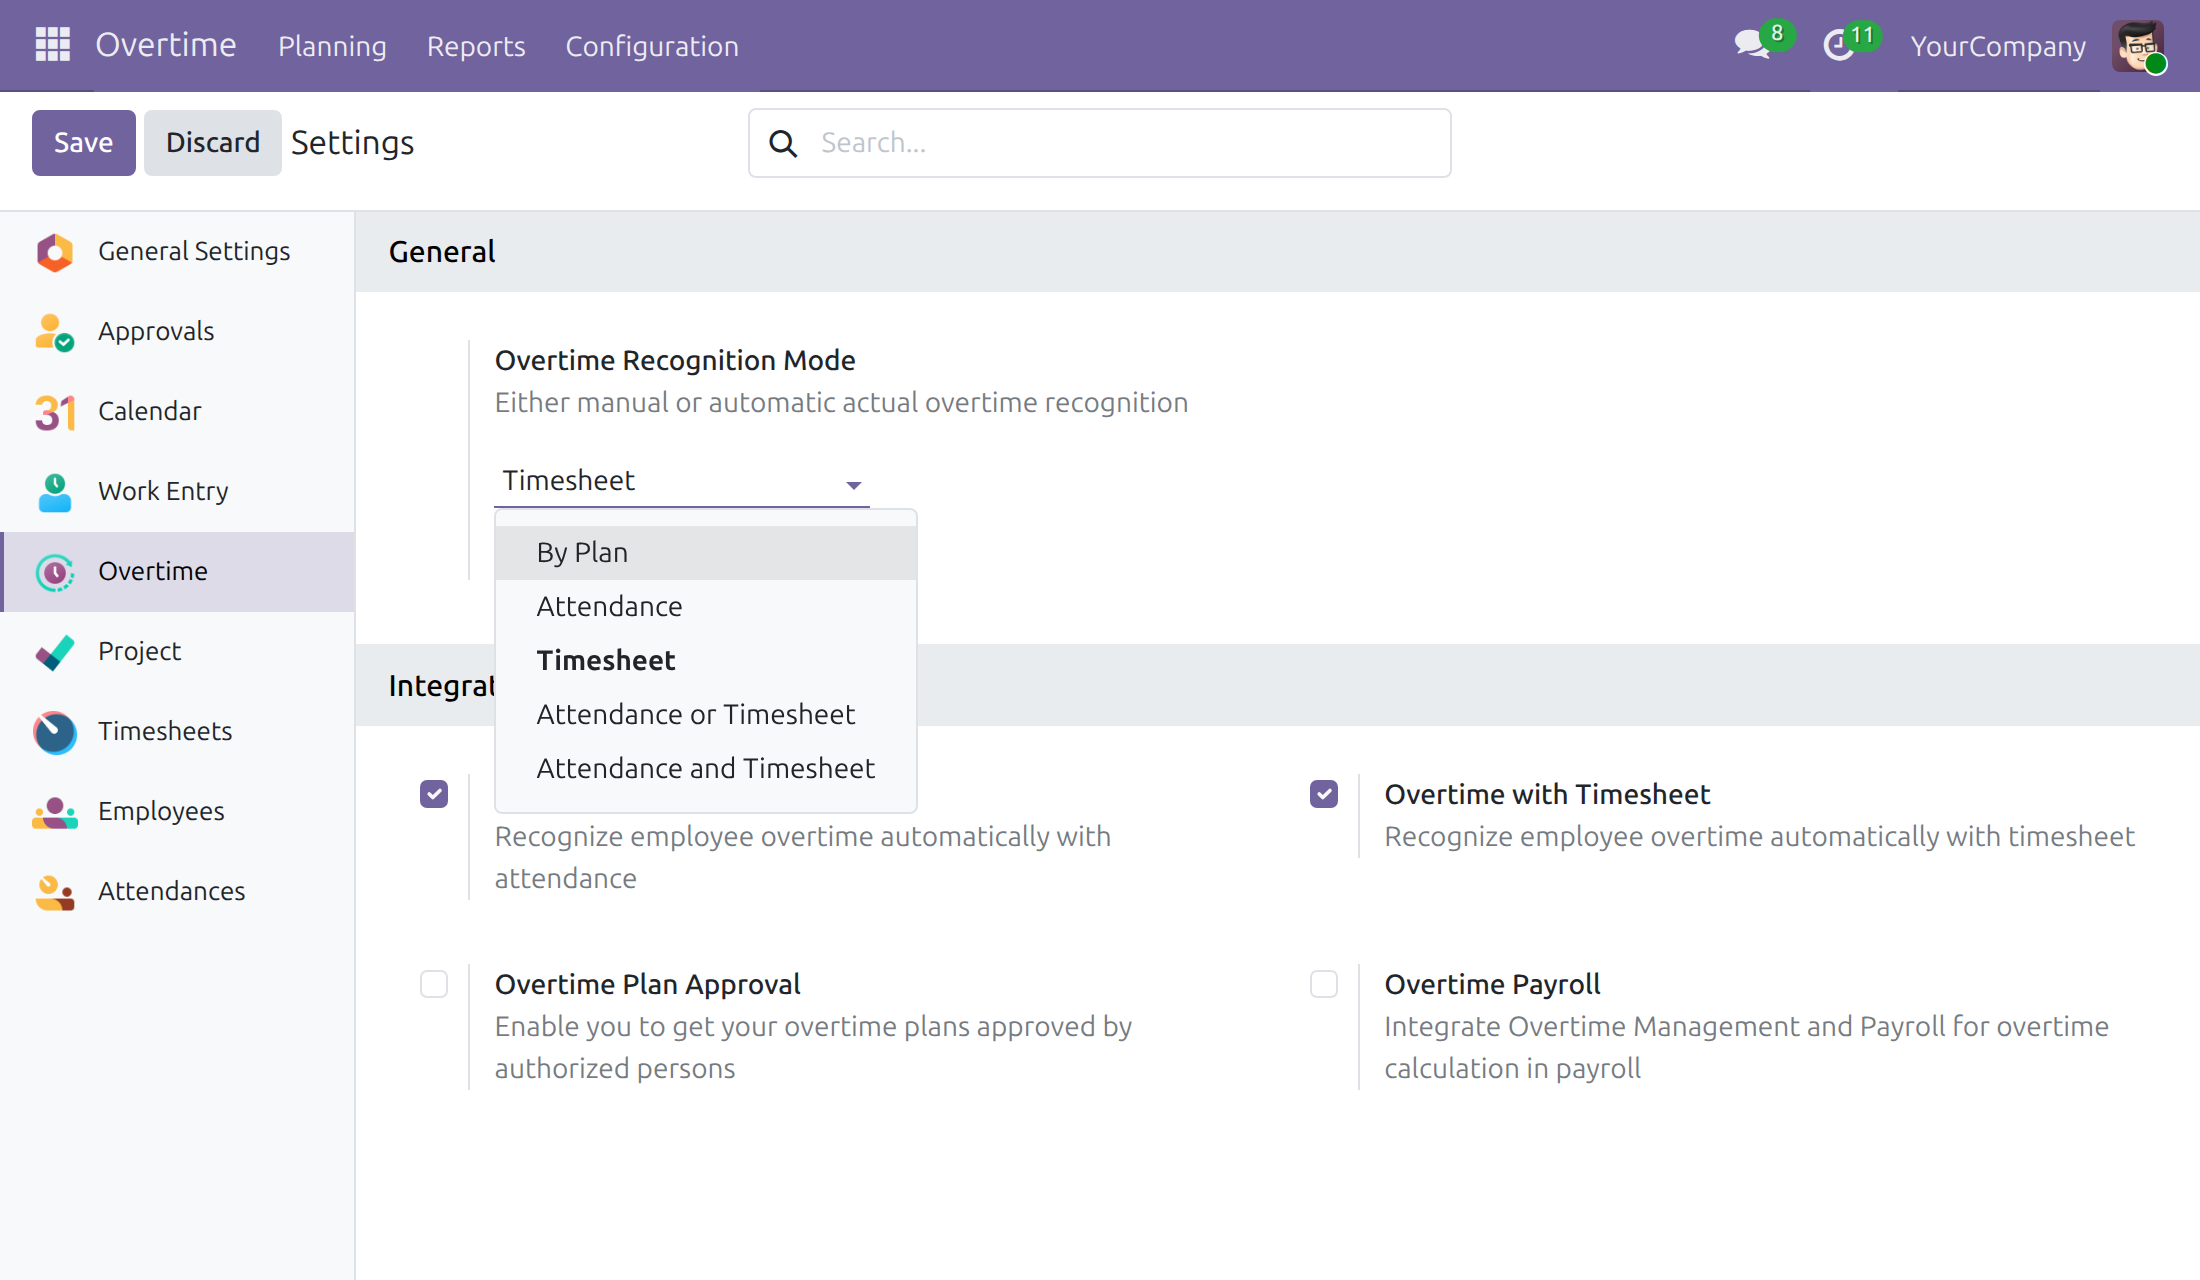Screen dimensions: 2200x1280
Task: Click the Employees sidebar icon
Action: point(54,812)
